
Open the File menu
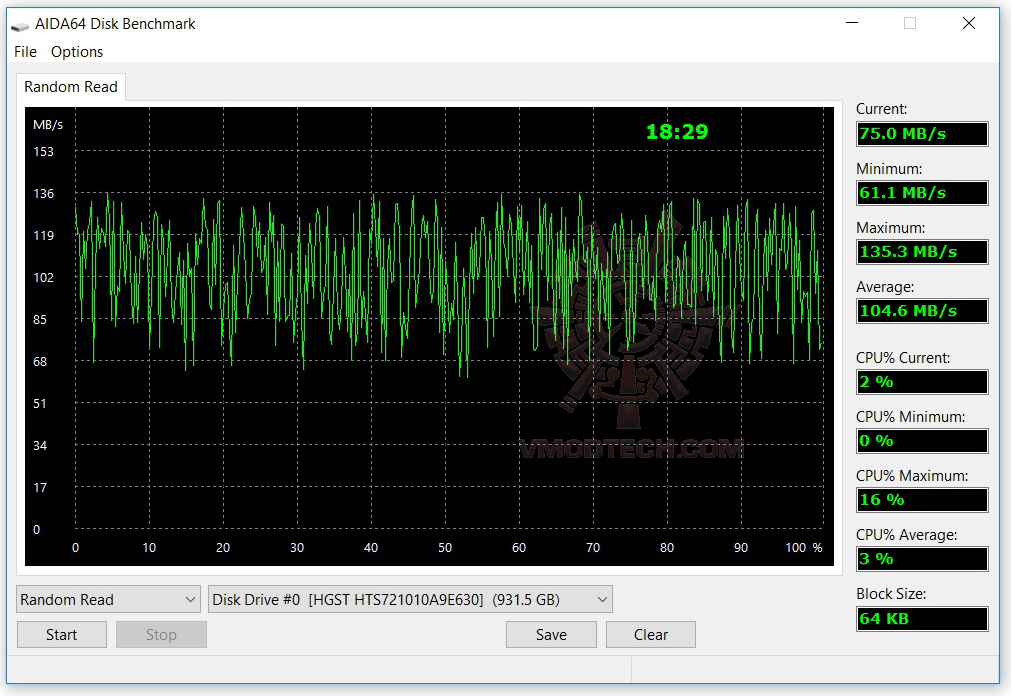pyautogui.click(x=24, y=51)
